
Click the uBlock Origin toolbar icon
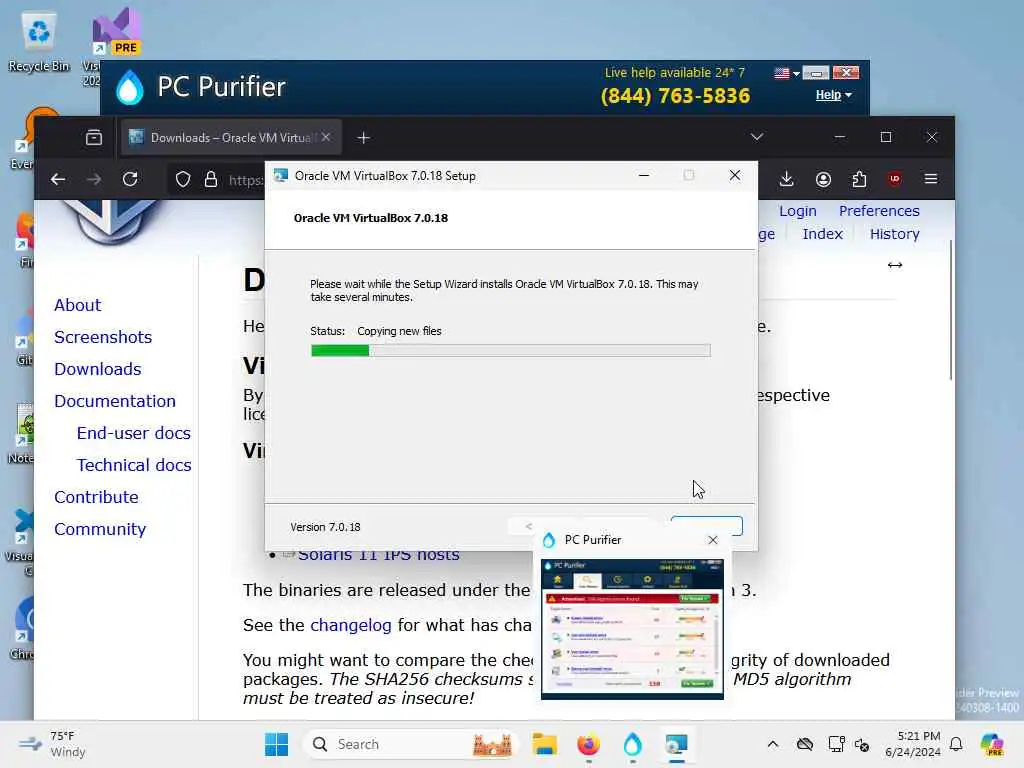coord(895,179)
